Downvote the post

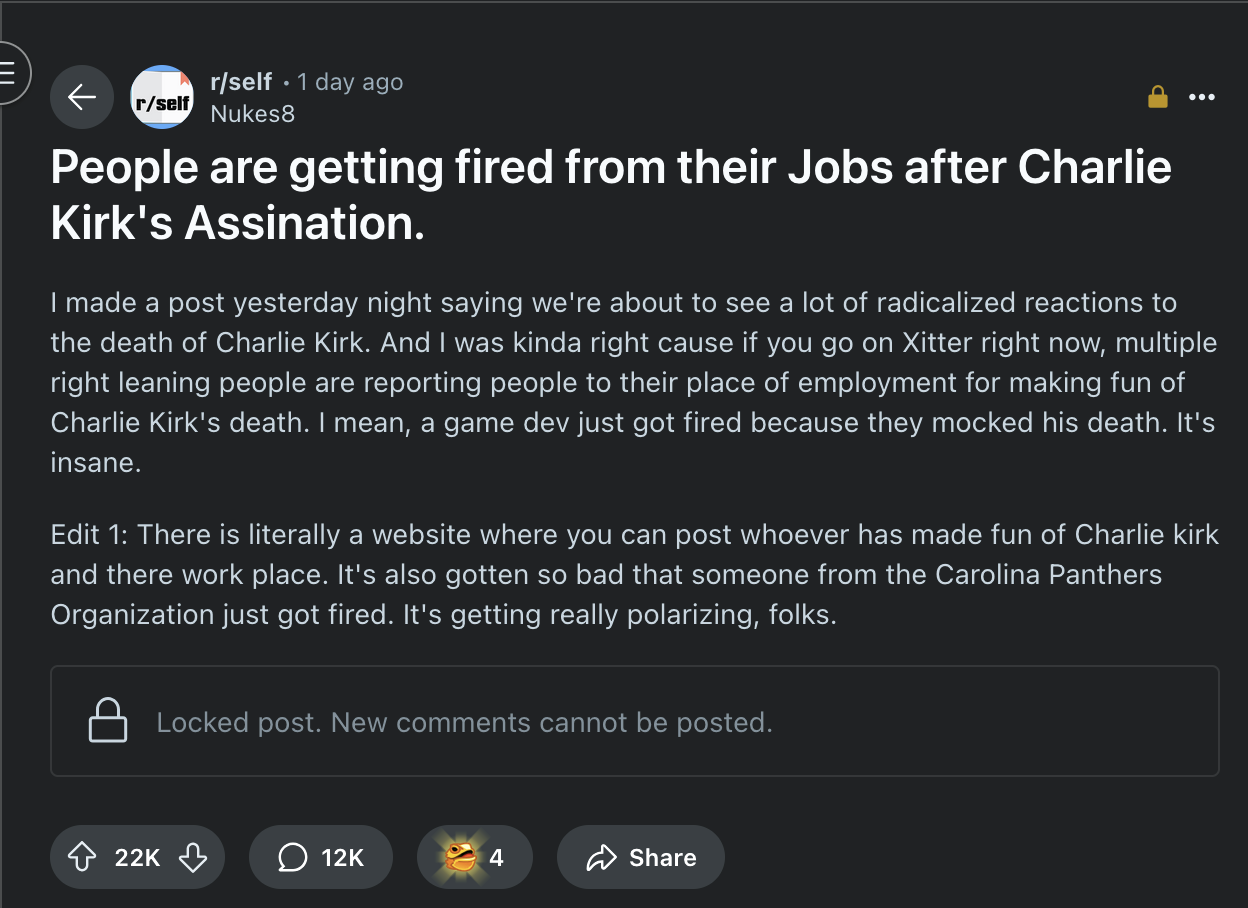coord(192,857)
